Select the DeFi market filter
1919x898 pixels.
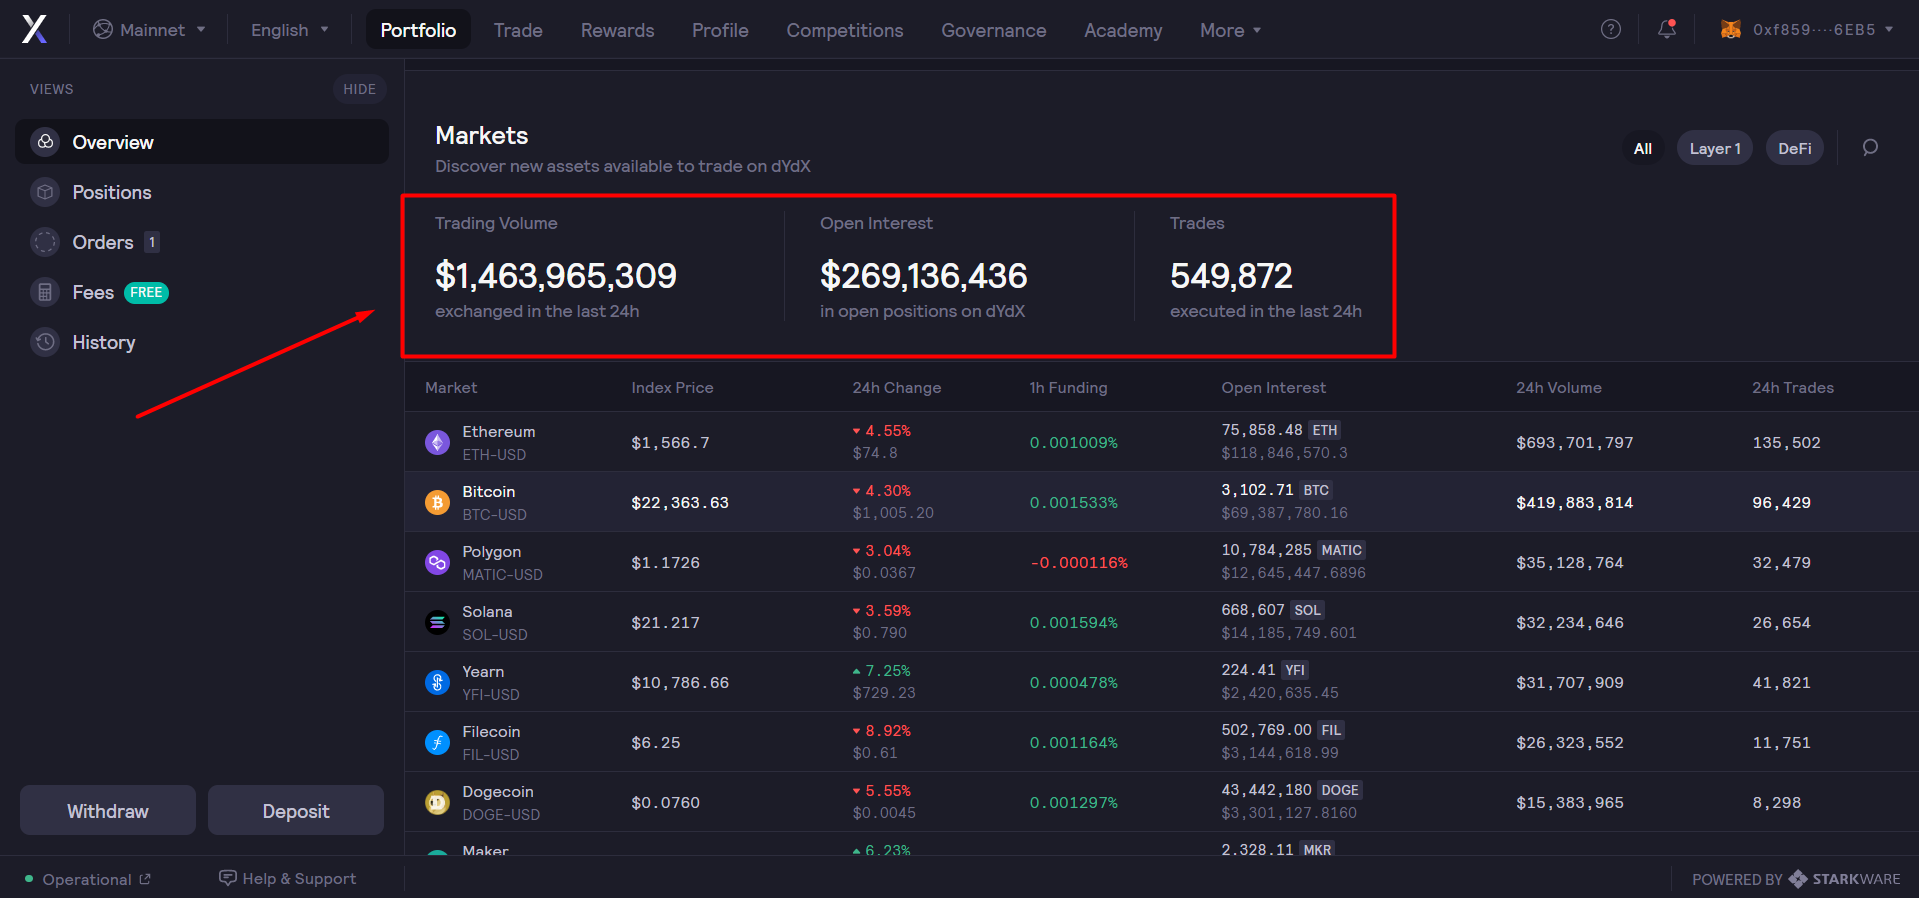click(1795, 148)
